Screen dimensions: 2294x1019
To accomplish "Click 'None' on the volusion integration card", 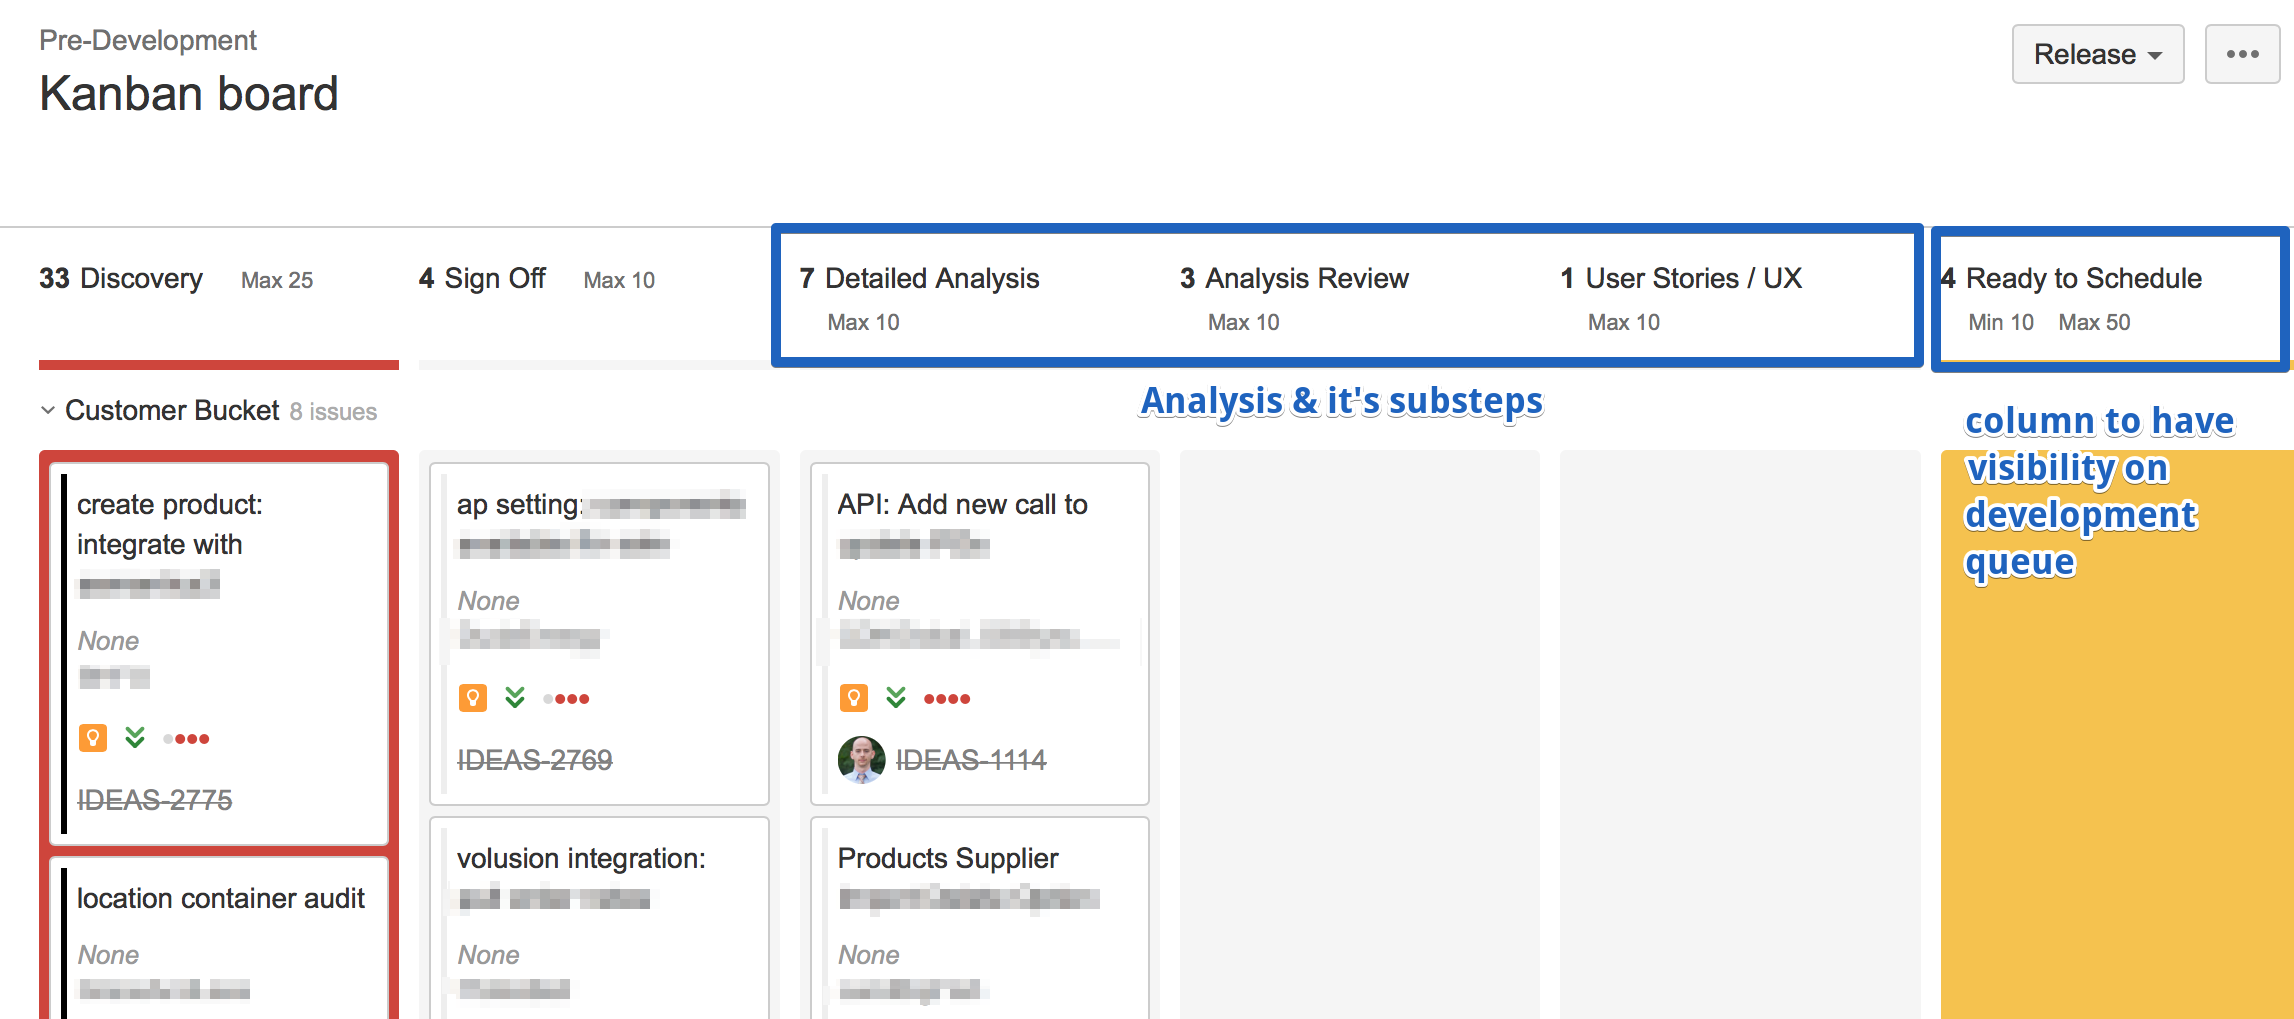I will [x=488, y=955].
